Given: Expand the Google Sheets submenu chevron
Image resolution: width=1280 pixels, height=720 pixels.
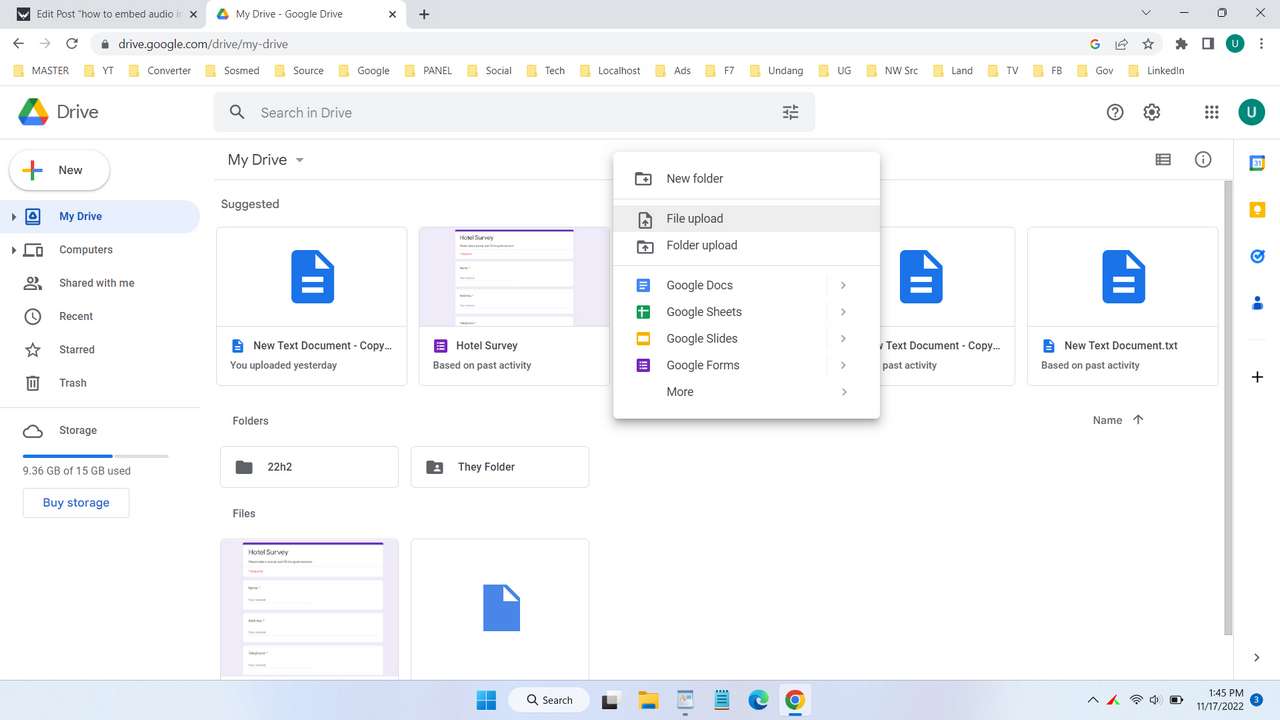Looking at the screenshot, I should pyautogui.click(x=843, y=311).
